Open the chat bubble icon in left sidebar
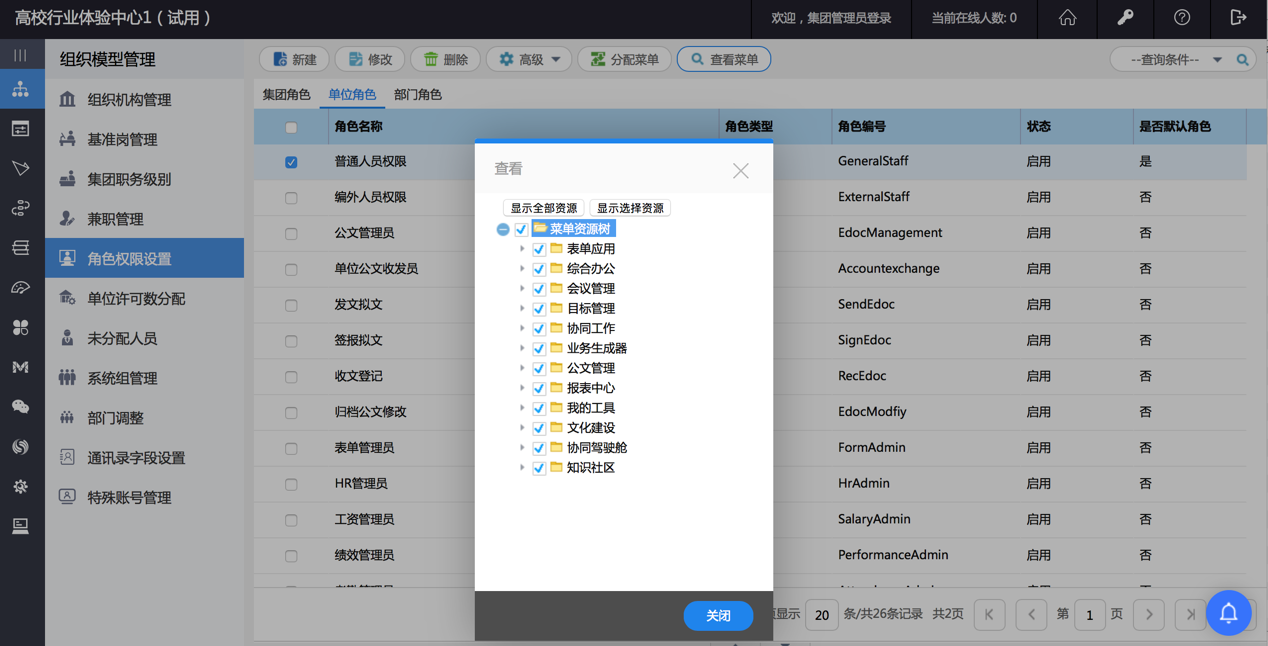This screenshot has height=646, width=1268. [x=20, y=406]
